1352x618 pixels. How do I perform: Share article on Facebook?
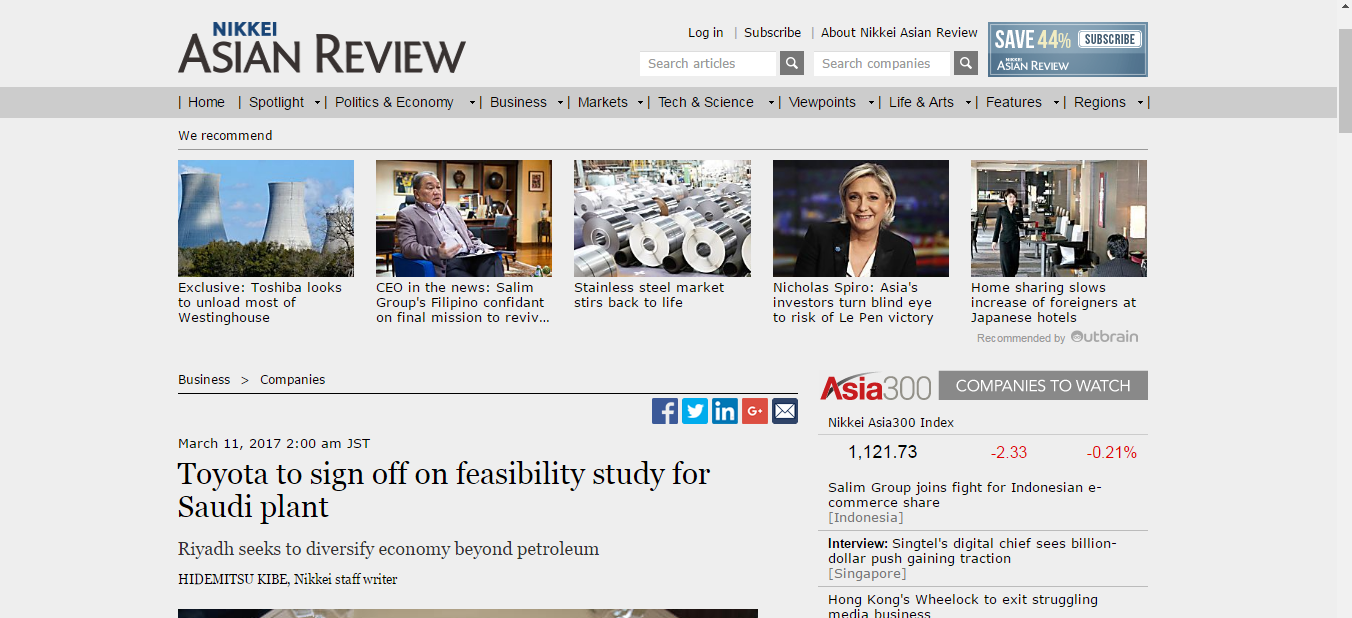(x=665, y=411)
